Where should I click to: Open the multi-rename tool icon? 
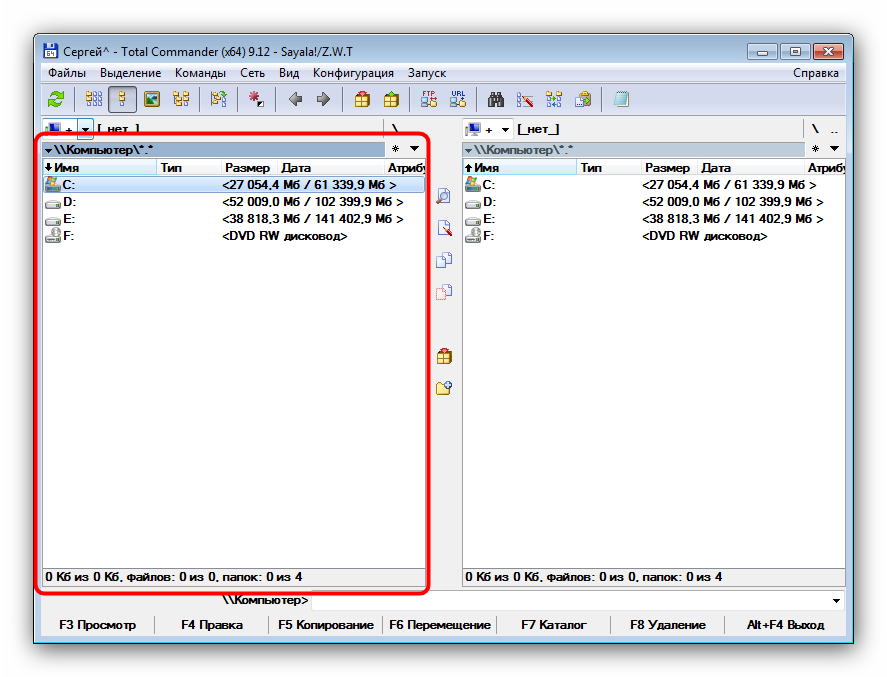tap(525, 100)
